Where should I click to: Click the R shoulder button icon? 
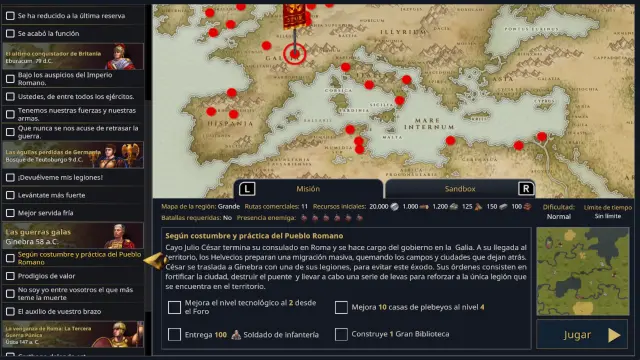click(x=526, y=189)
